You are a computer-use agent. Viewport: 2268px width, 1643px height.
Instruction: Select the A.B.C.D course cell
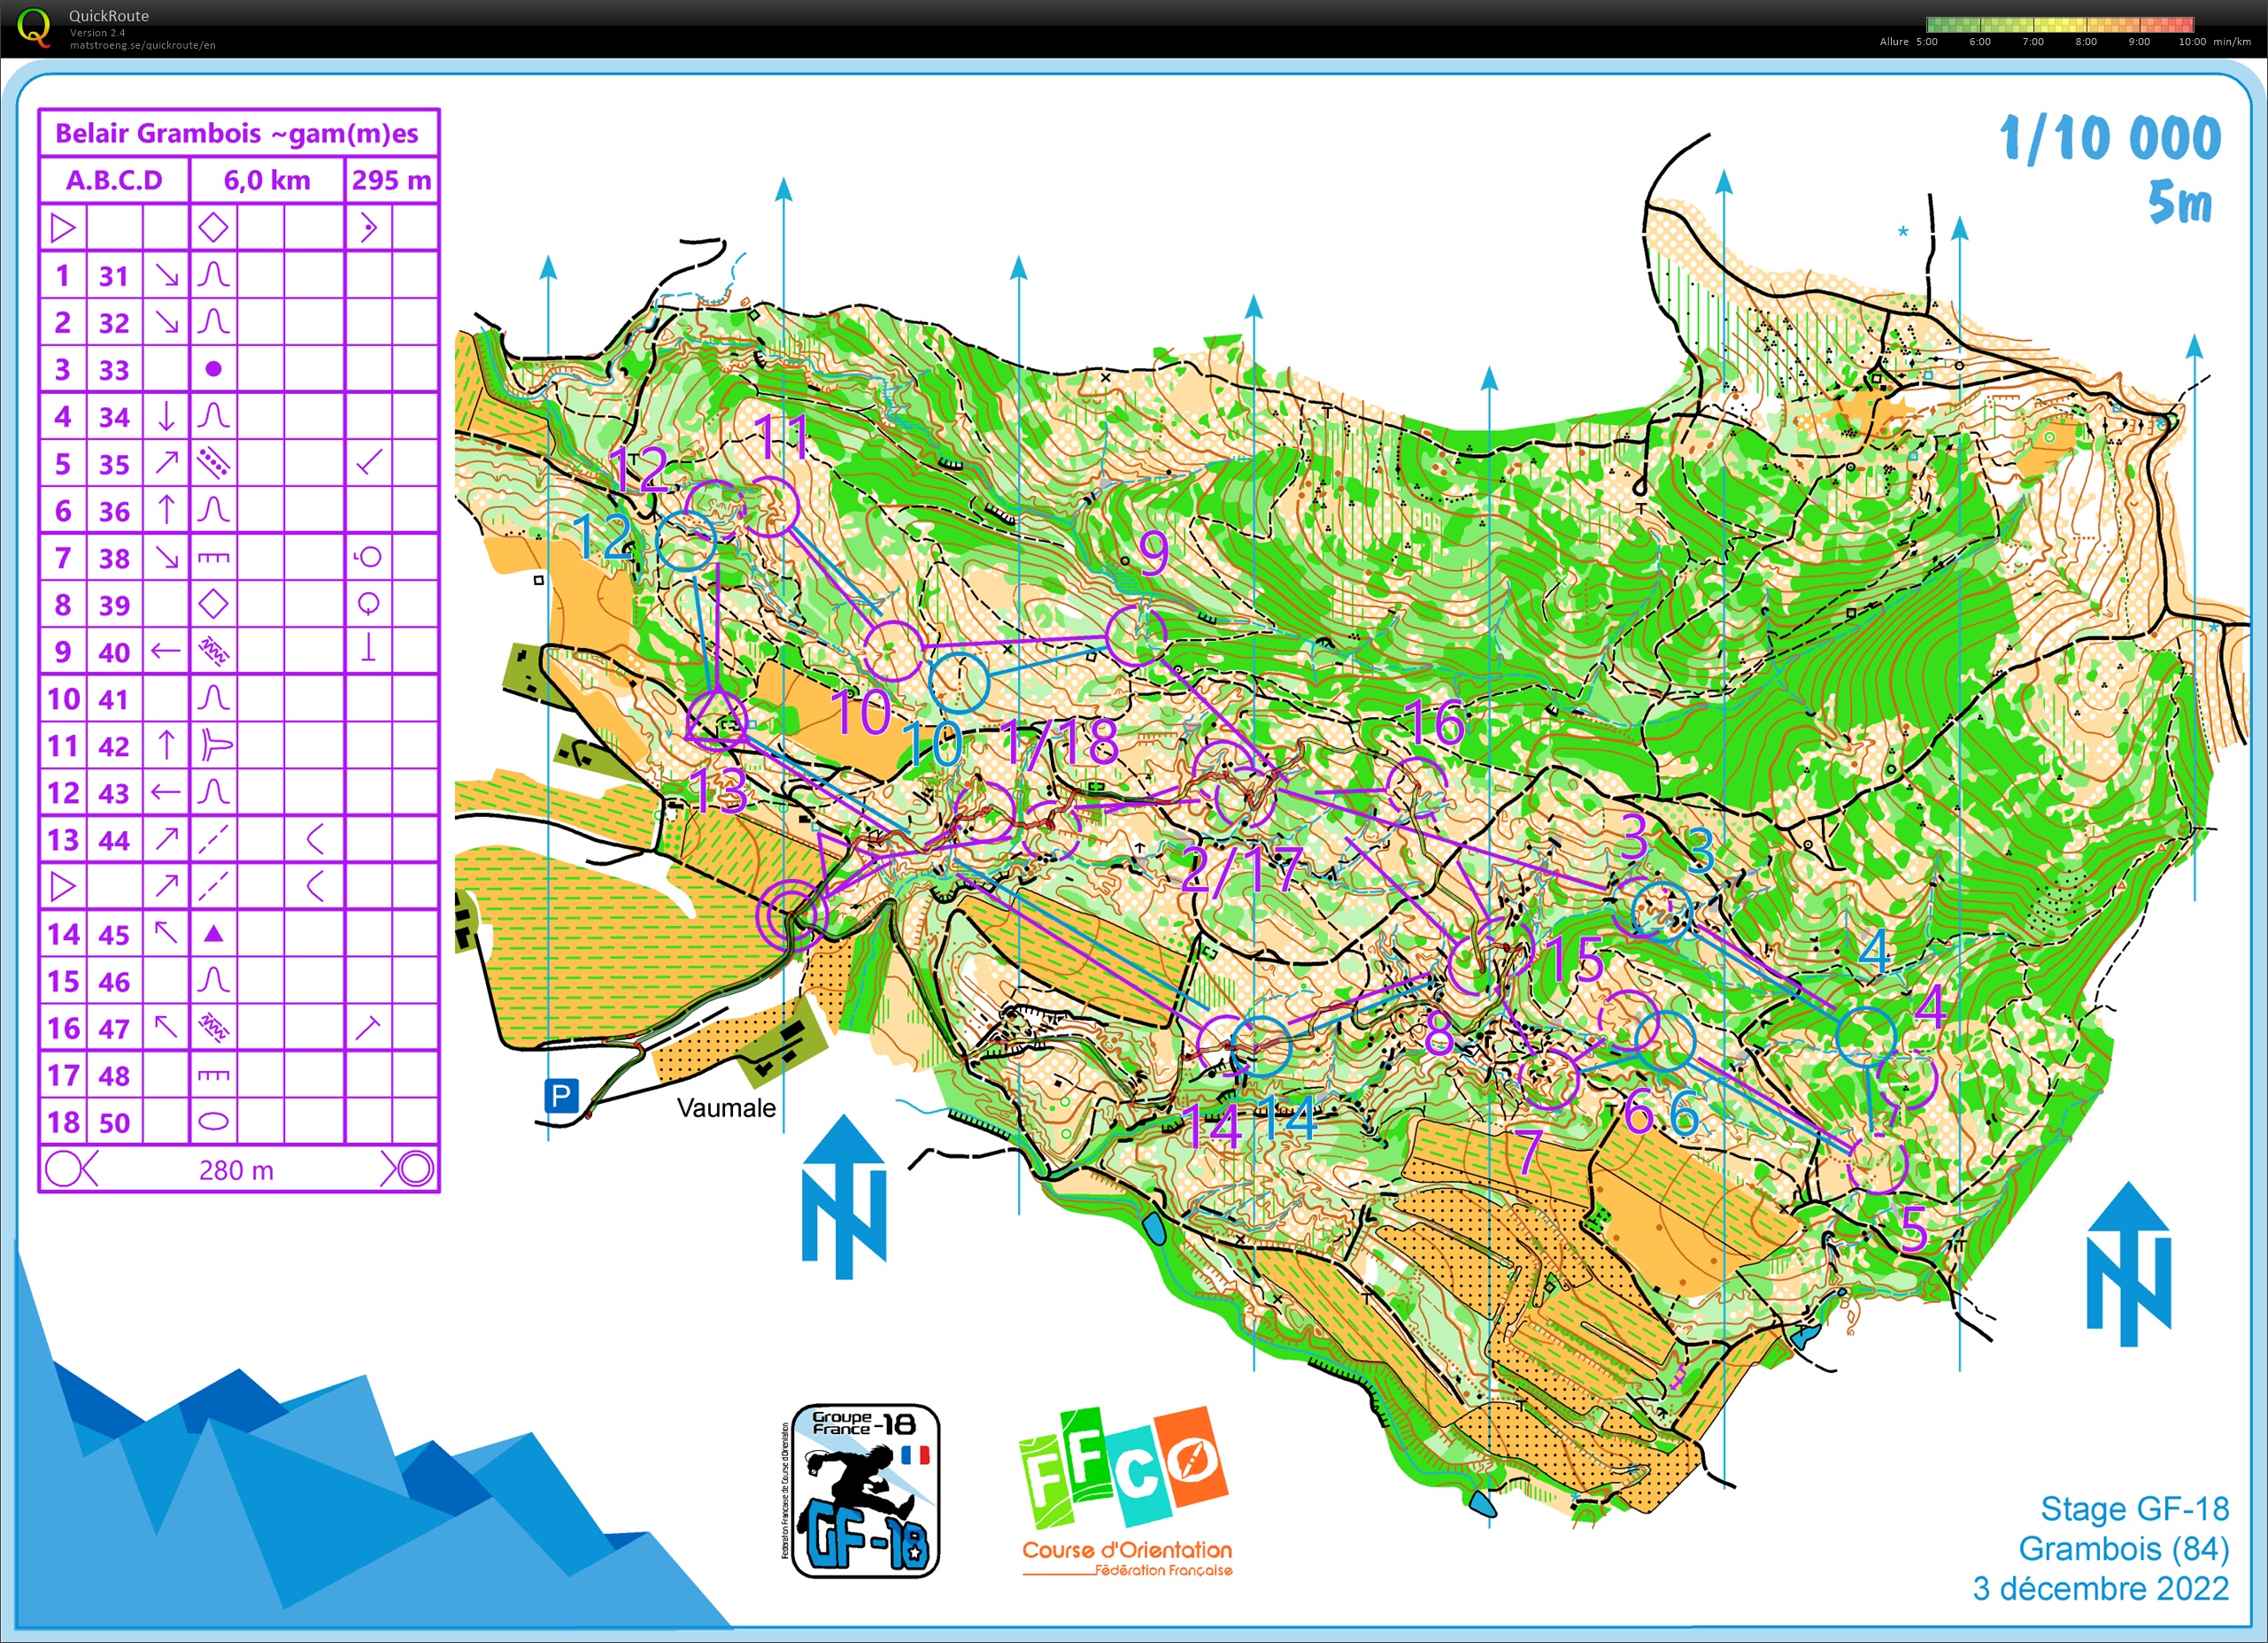click(114, 180)
